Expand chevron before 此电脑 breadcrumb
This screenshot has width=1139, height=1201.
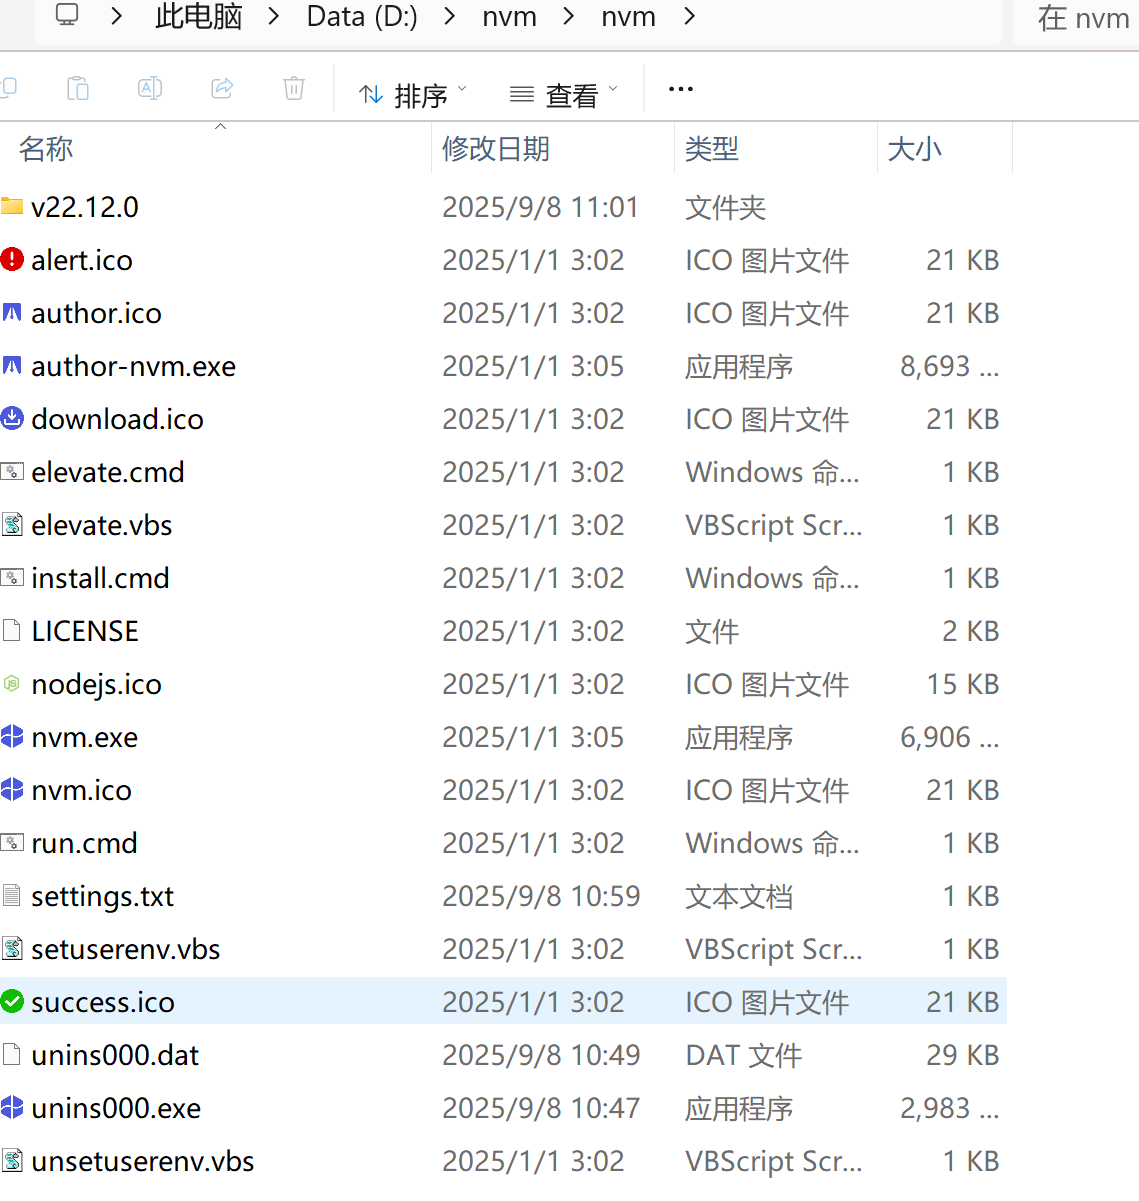[117, 16]
